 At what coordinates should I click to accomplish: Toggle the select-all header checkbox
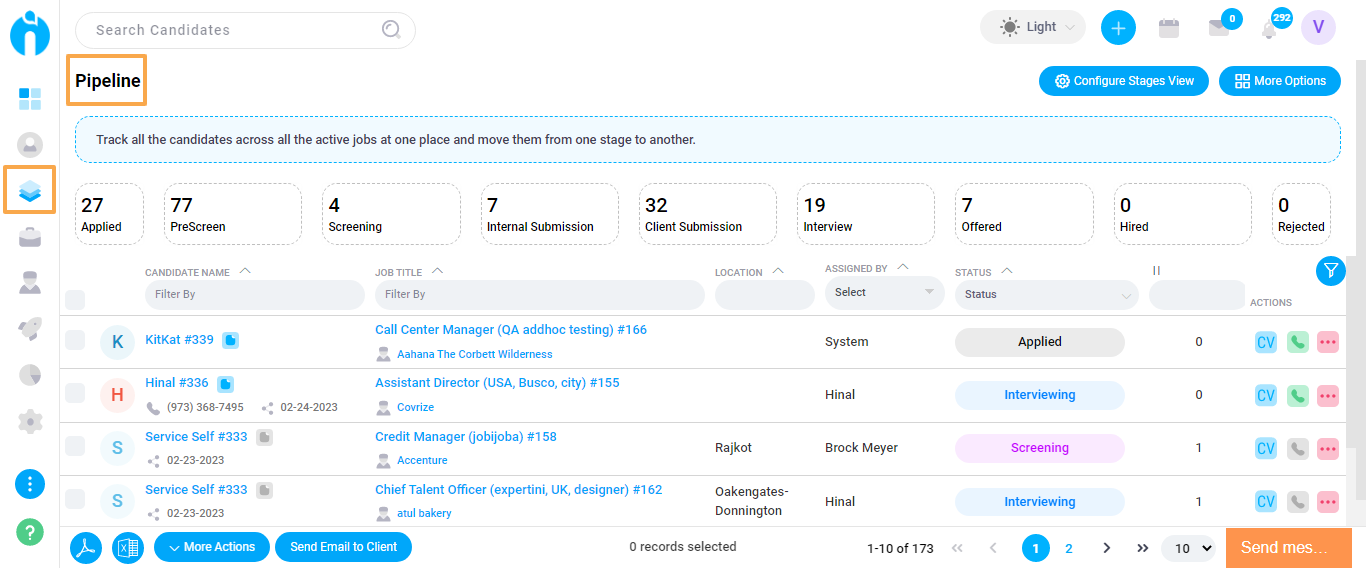point(75,299)
